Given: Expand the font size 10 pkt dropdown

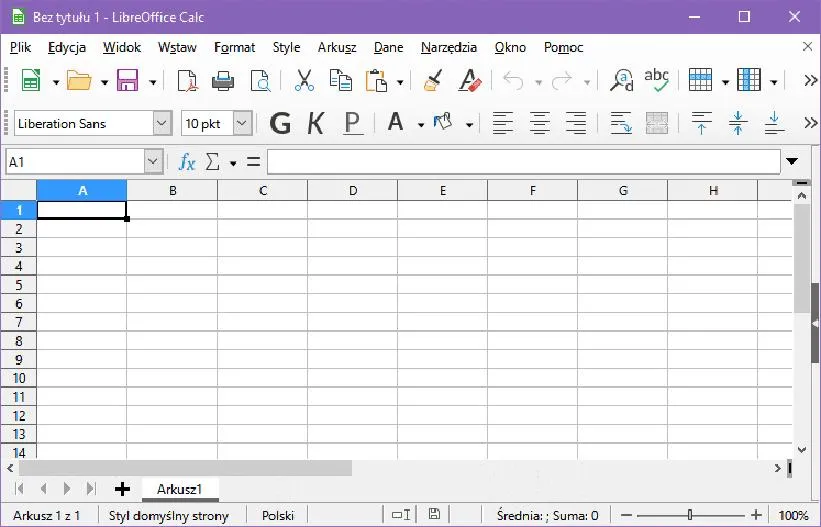Looking at the screenshot, I should click(242, 124).
